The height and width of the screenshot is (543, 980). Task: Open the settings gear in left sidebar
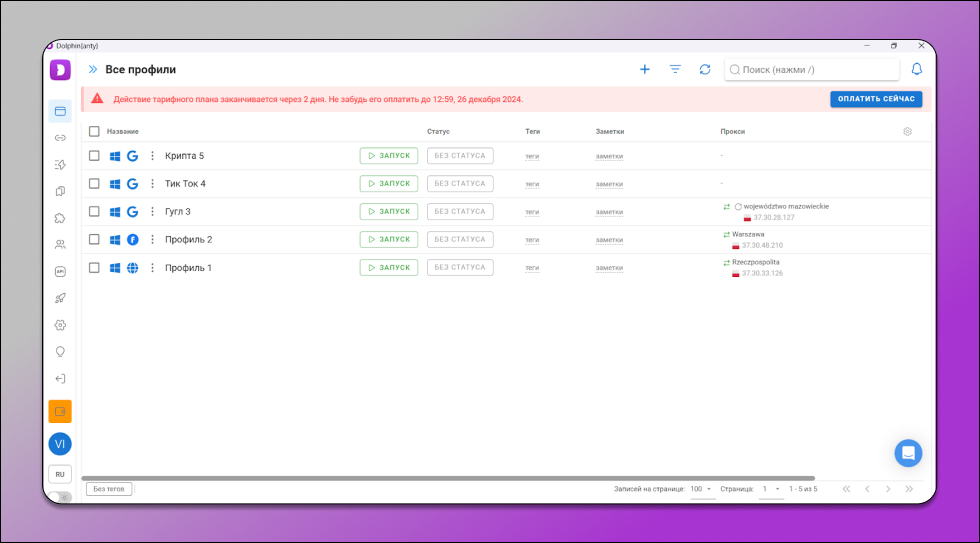(60, 325)
